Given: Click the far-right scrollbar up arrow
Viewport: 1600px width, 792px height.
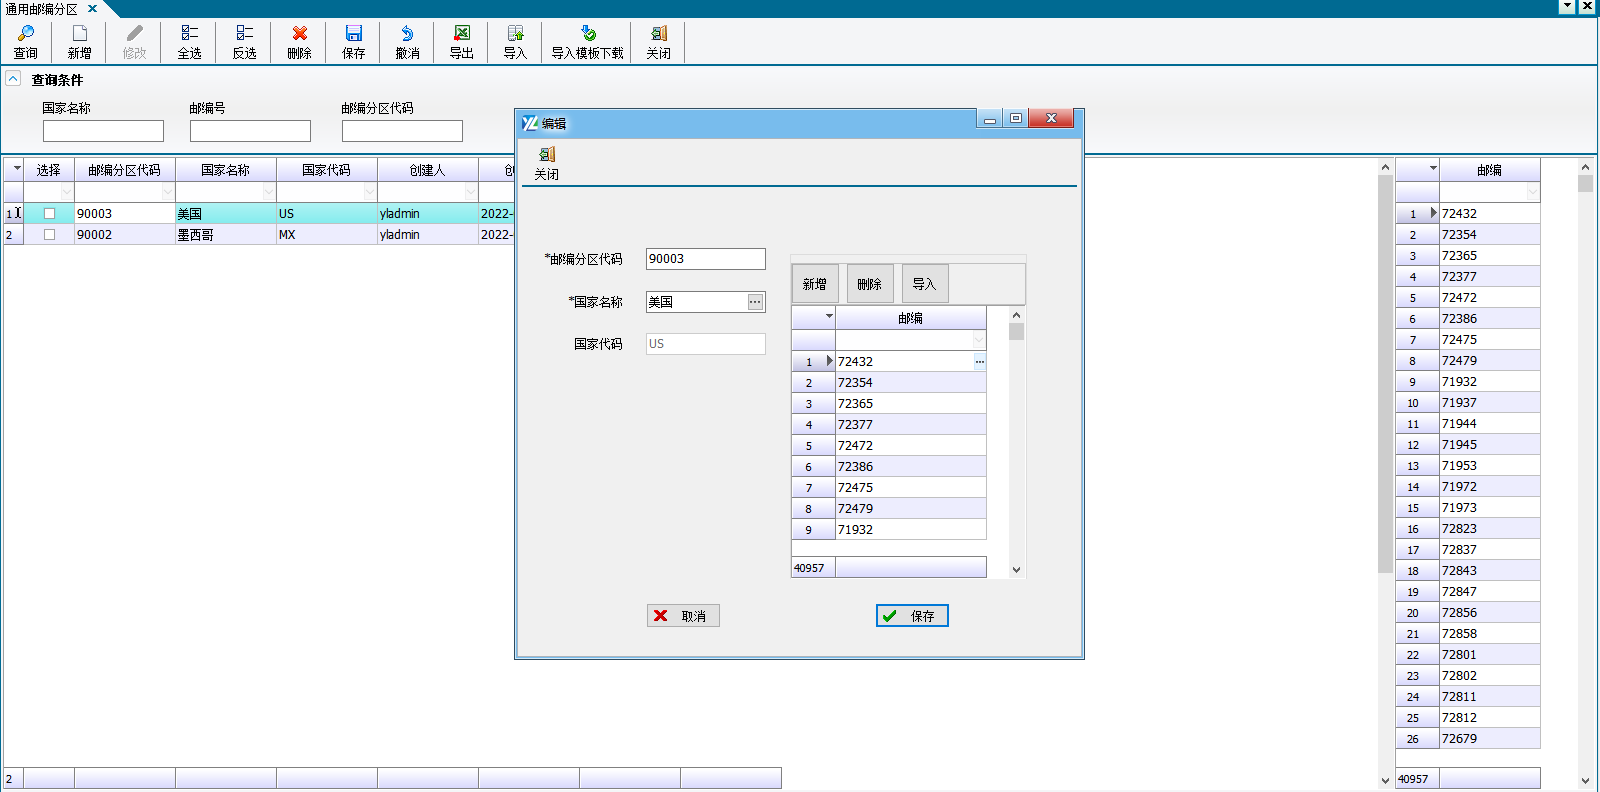Looking at the screenshot, I should (x=1585, y=167).
